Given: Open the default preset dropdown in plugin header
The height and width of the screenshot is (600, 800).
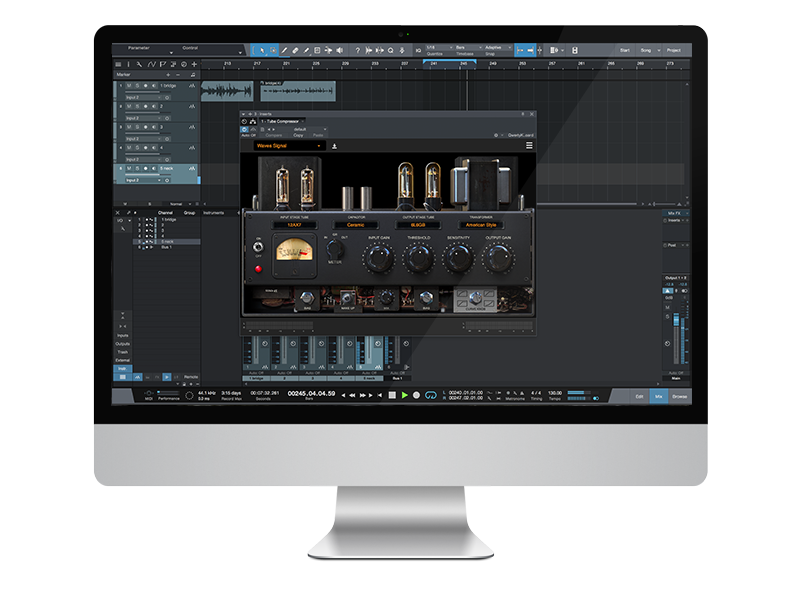Looking at the screenshot, I should tap(302, 130).
